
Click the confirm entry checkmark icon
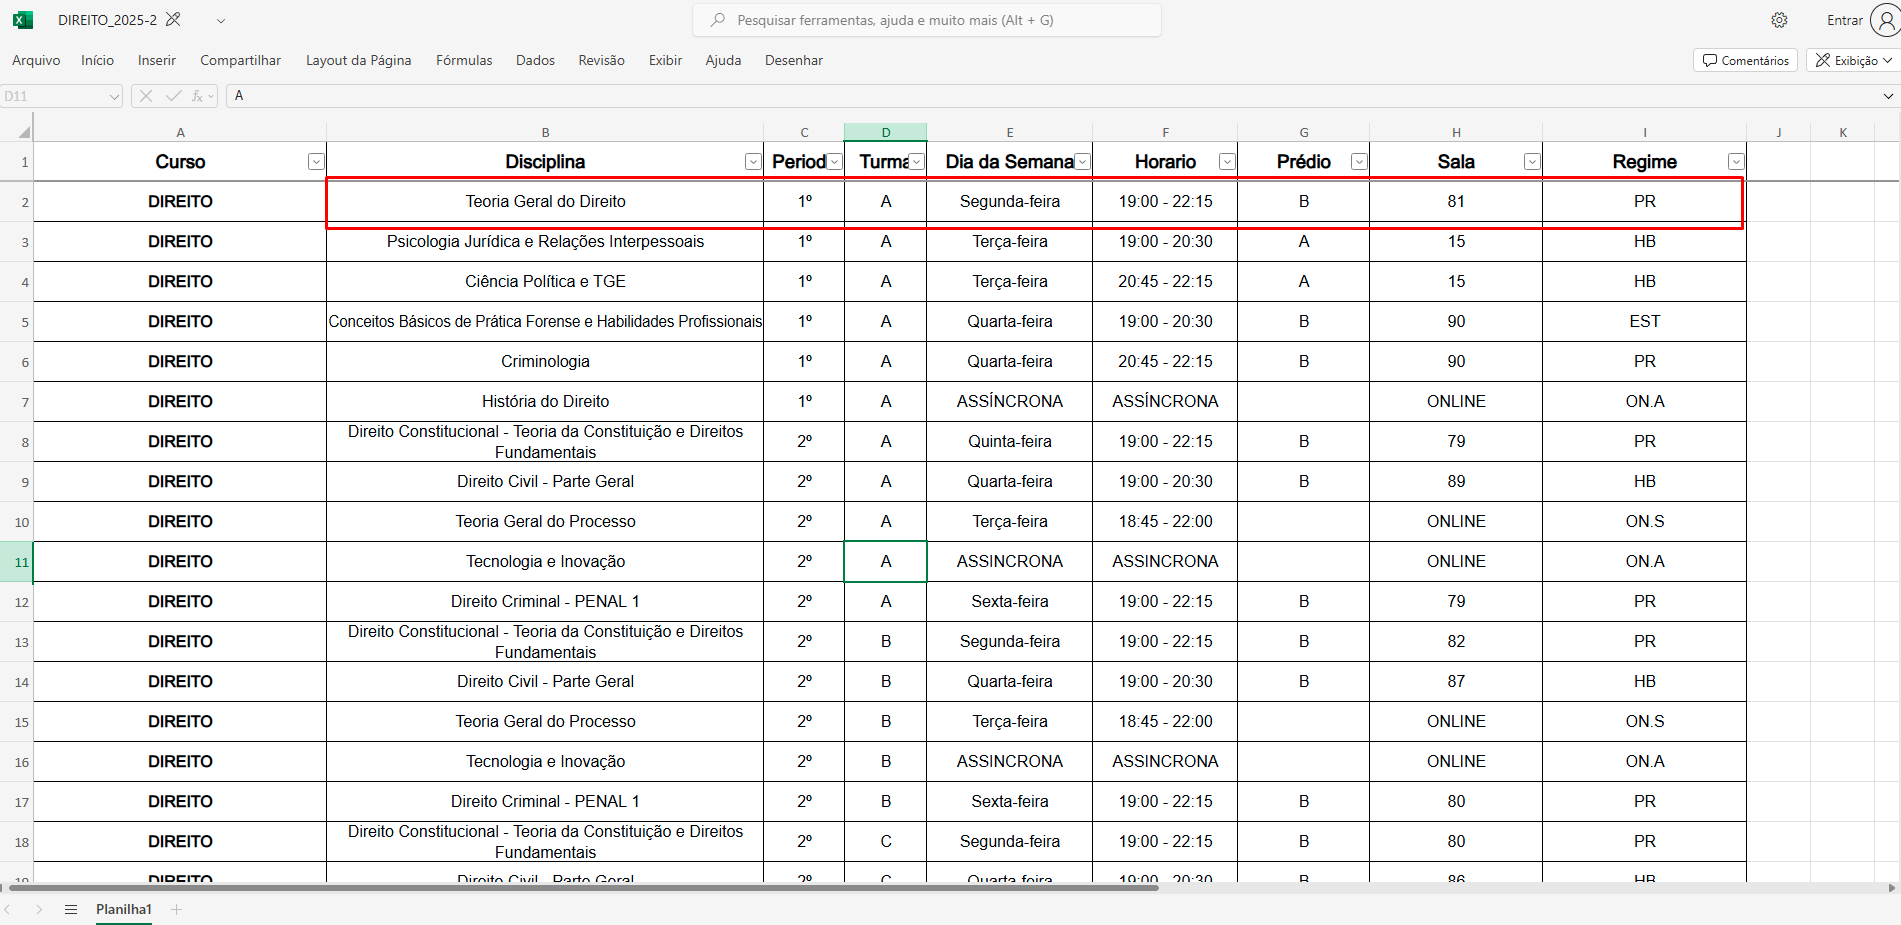coord(174,96)
